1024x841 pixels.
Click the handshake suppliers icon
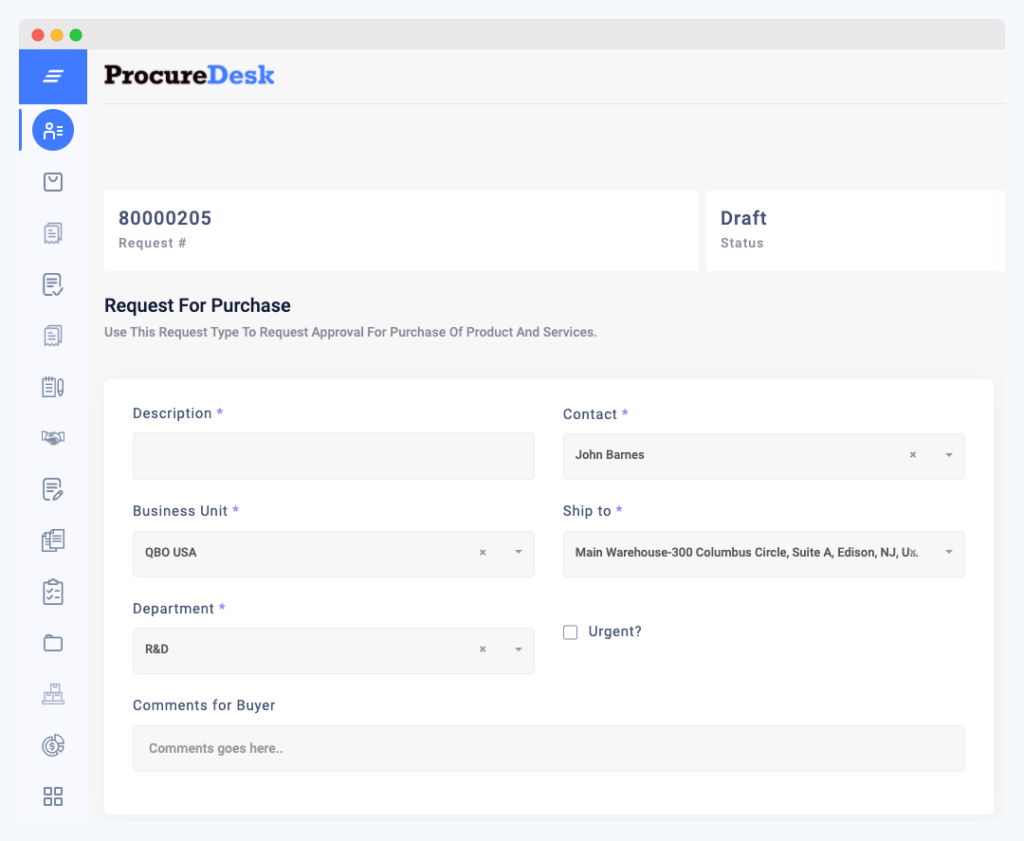coord(52,437)
